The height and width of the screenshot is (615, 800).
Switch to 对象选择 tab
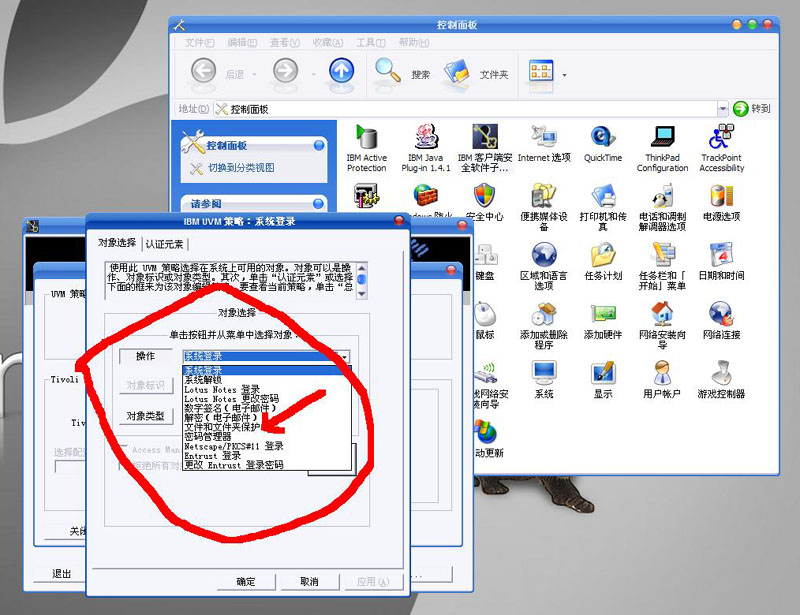pos(117,243)
